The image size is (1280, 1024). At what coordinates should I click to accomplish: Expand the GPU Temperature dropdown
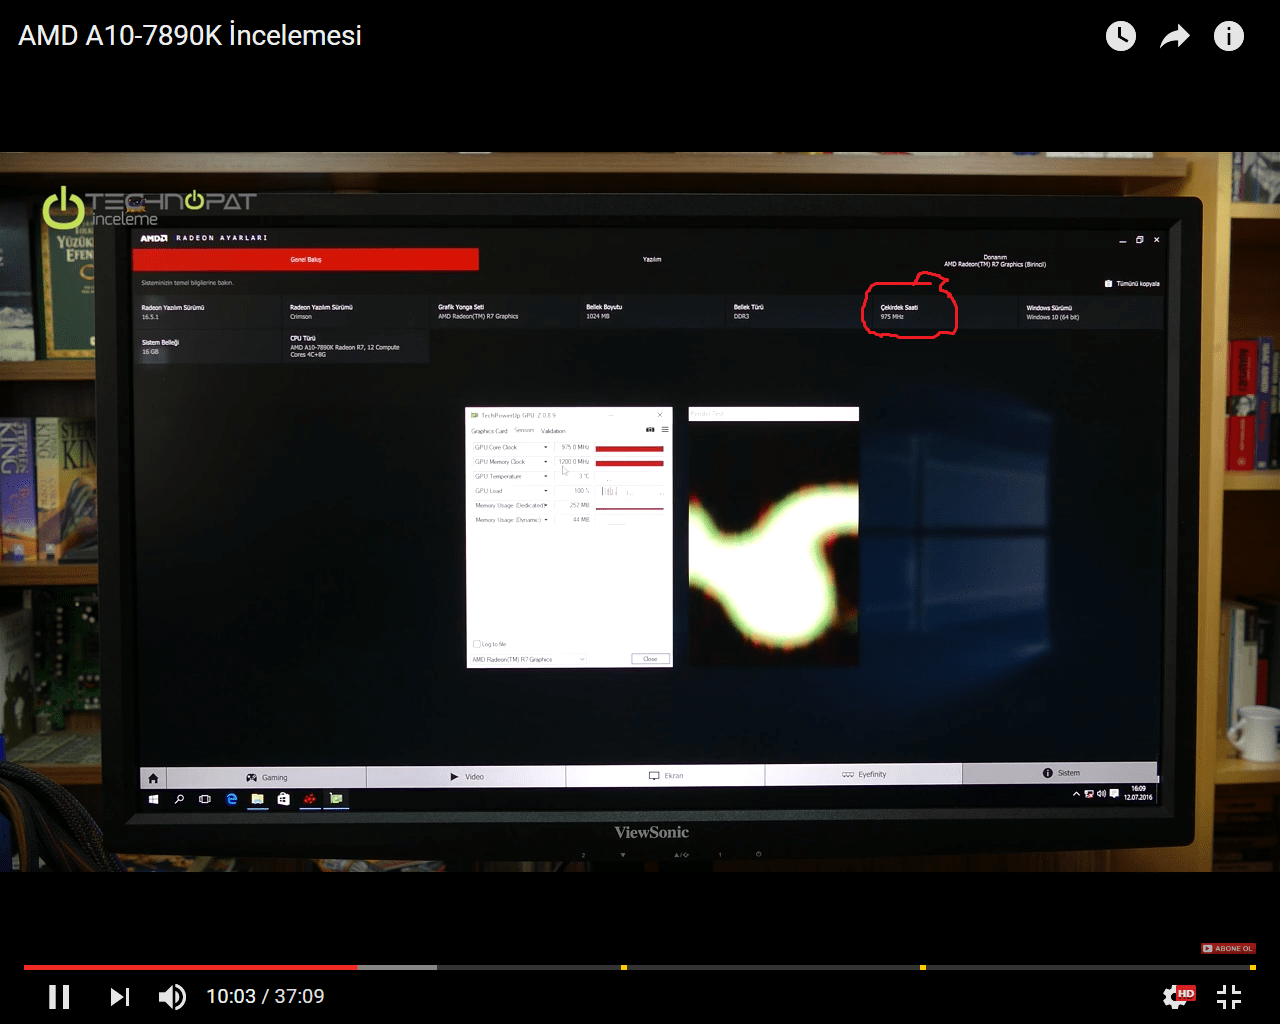coord(546,476)
